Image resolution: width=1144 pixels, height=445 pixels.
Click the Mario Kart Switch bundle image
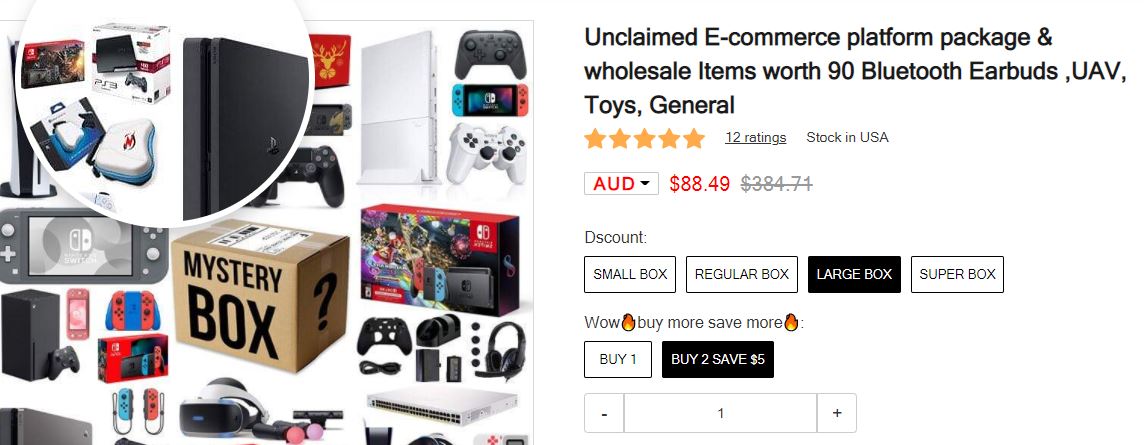[x=440, y=258]
